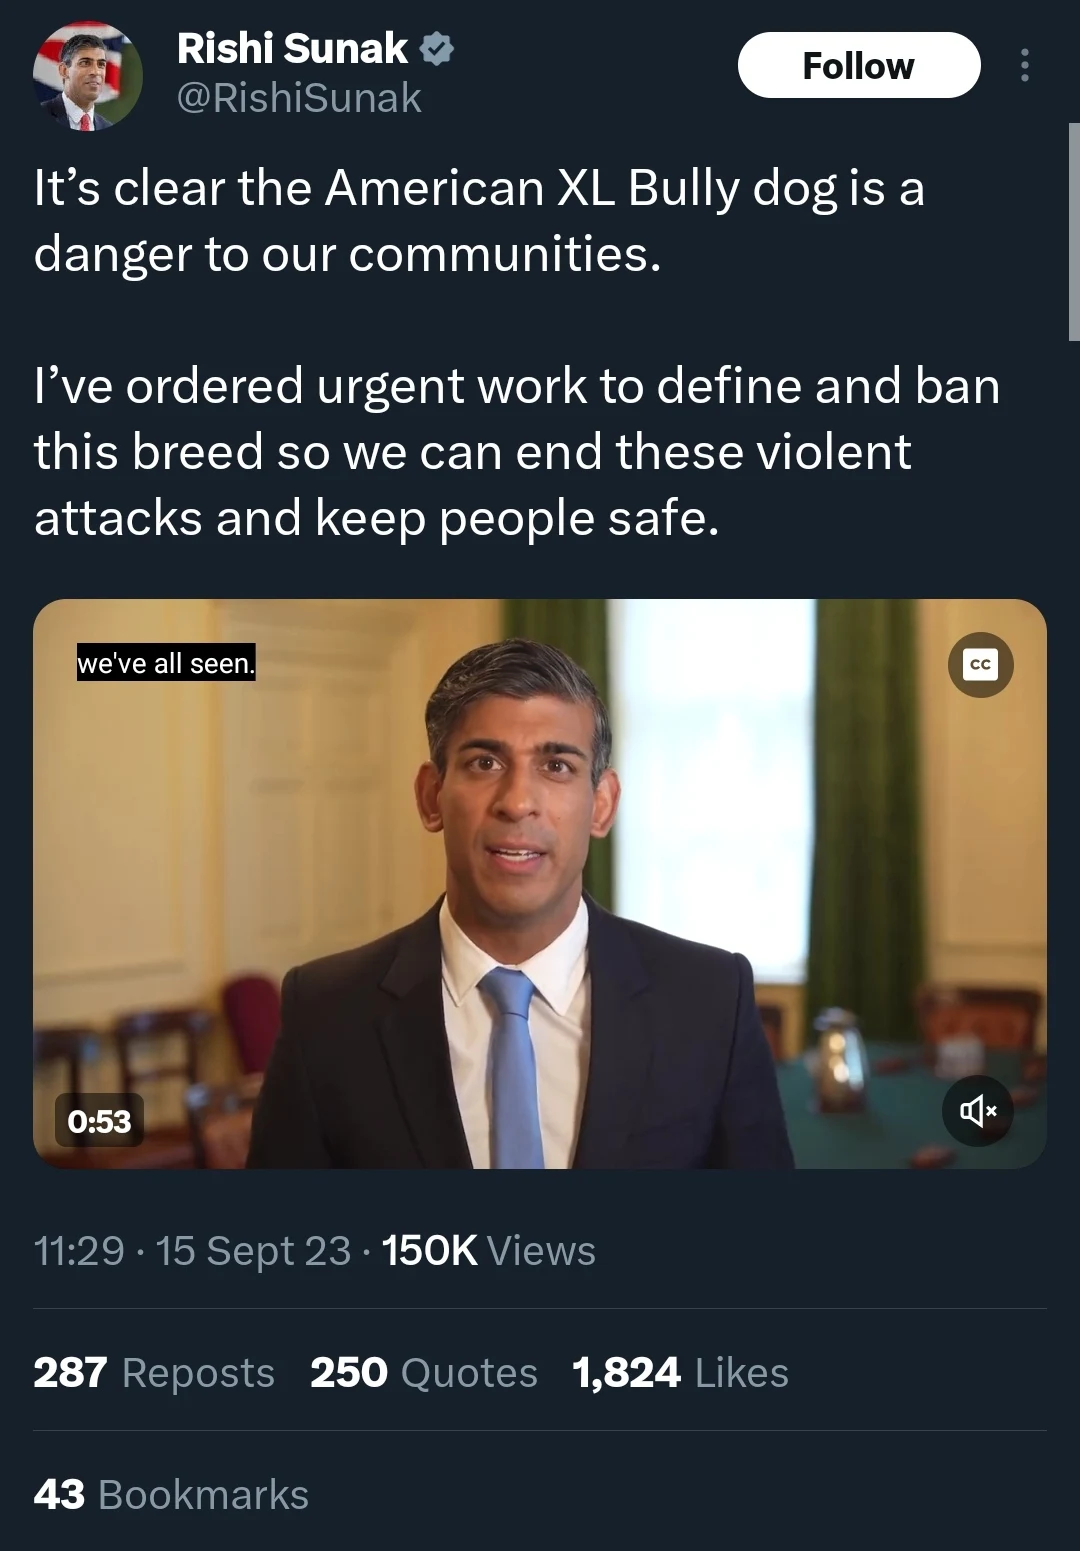Click the "we've all seen." caption overlay
The height and width of the screenshot is (1551, 1080).
tap(166, 662)
